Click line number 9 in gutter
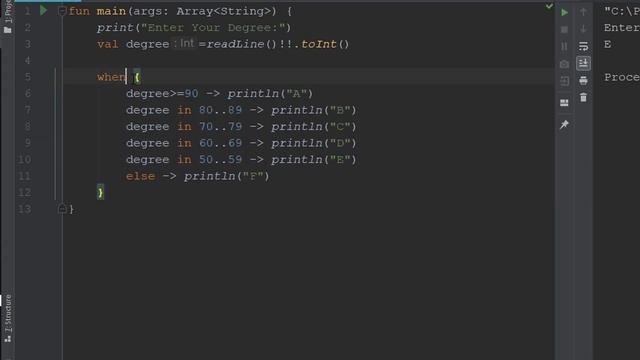 27,143
